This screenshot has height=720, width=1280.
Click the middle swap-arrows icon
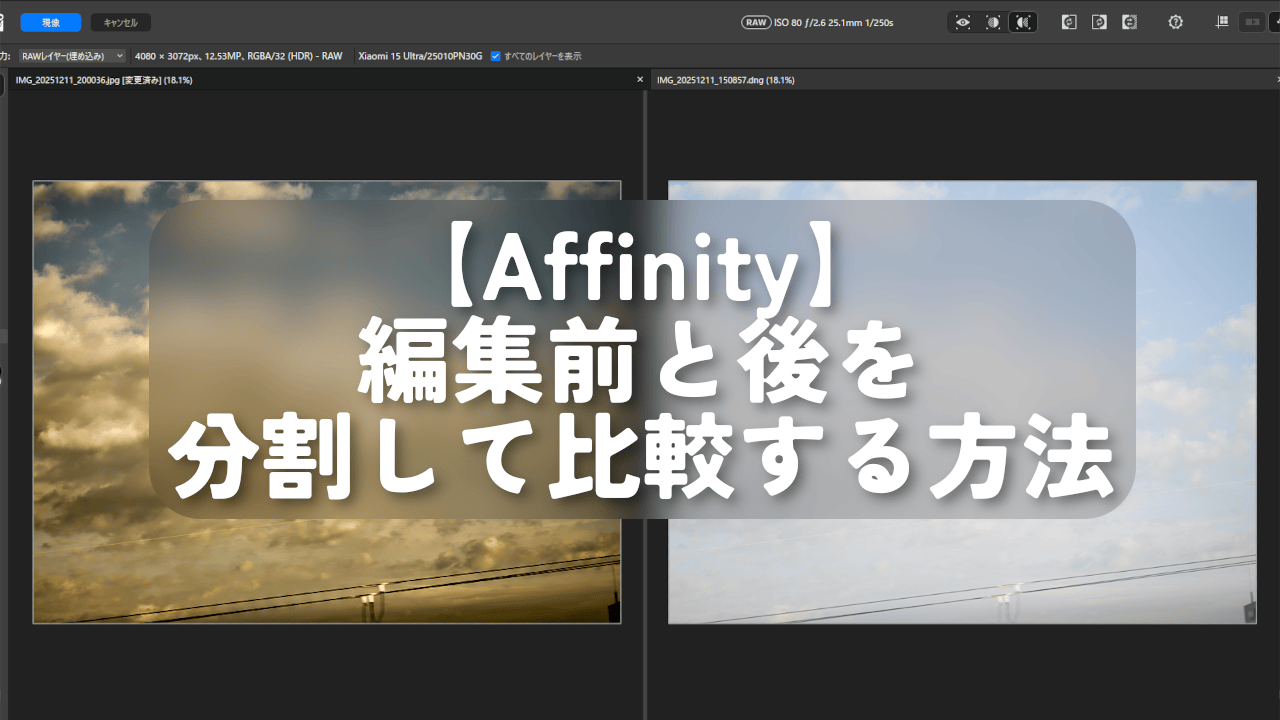(1099, 22)
